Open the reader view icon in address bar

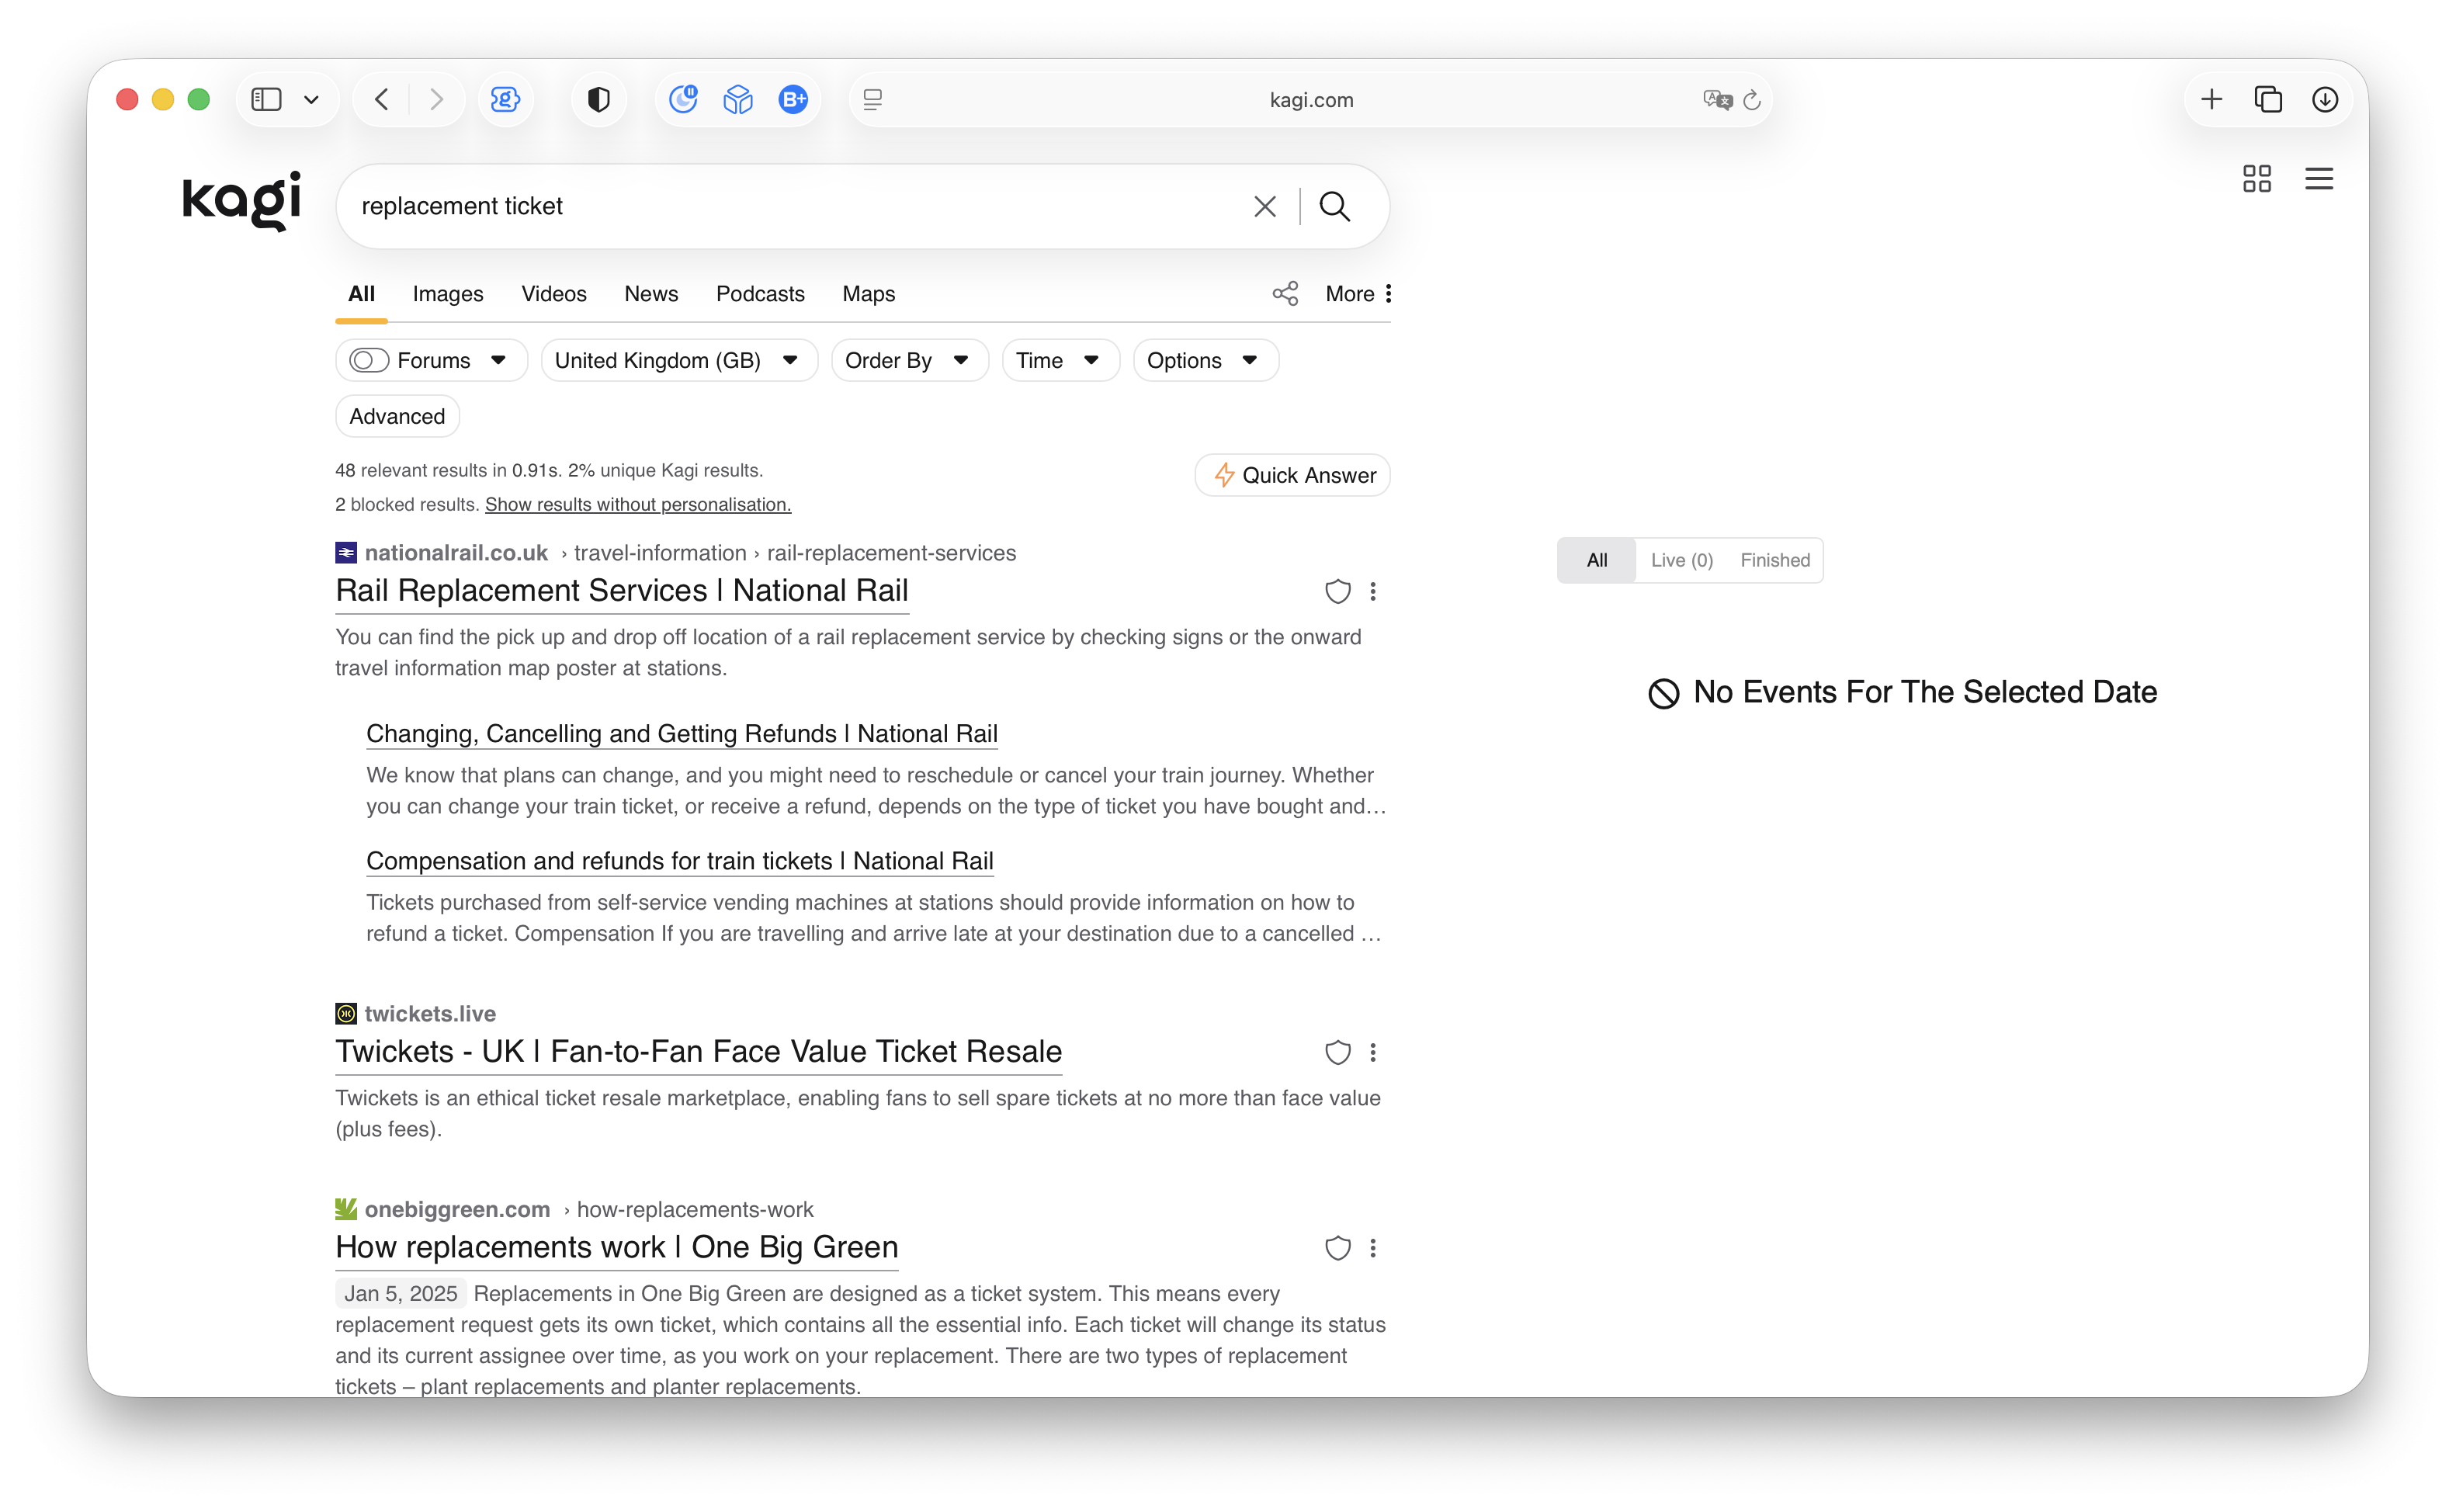tap(872, 99)
